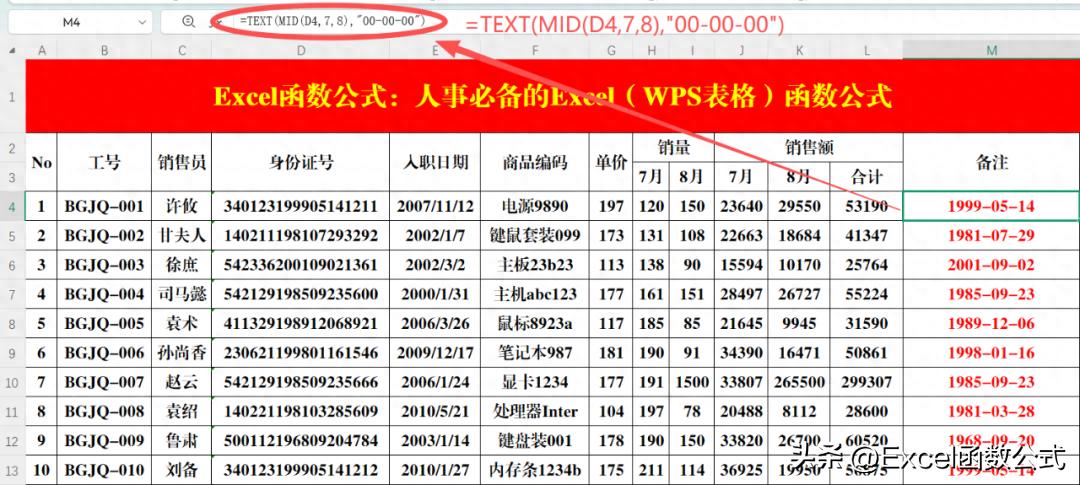Select August volume cell '1500'
The image size is (1080, 485).
point(692,382)
